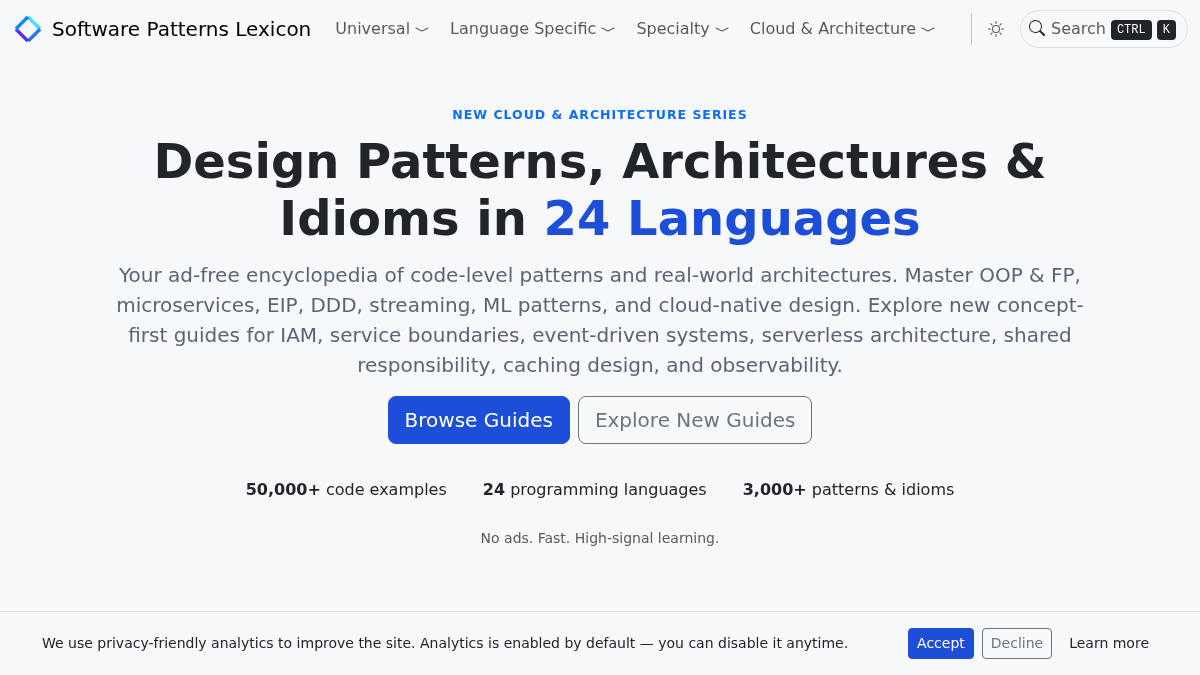
Task: Decline analytics in the cookie banner
Action: point(1017,643)
